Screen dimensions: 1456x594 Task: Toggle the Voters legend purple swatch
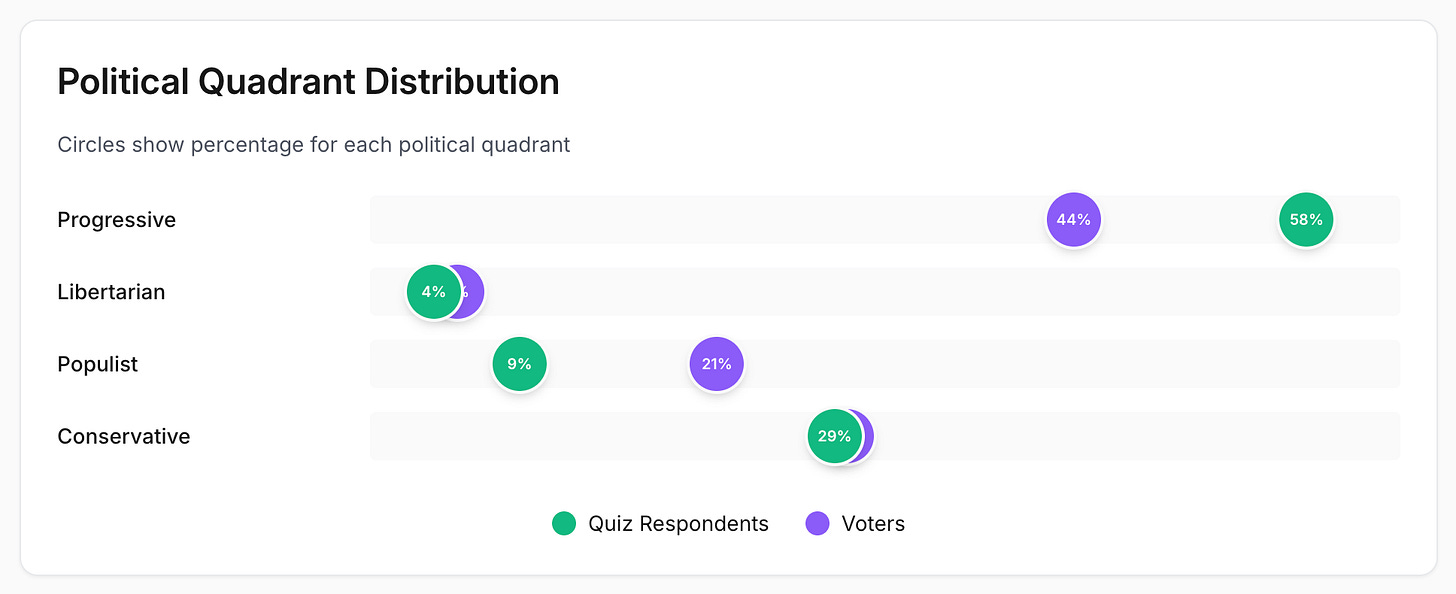click(817, 523)
